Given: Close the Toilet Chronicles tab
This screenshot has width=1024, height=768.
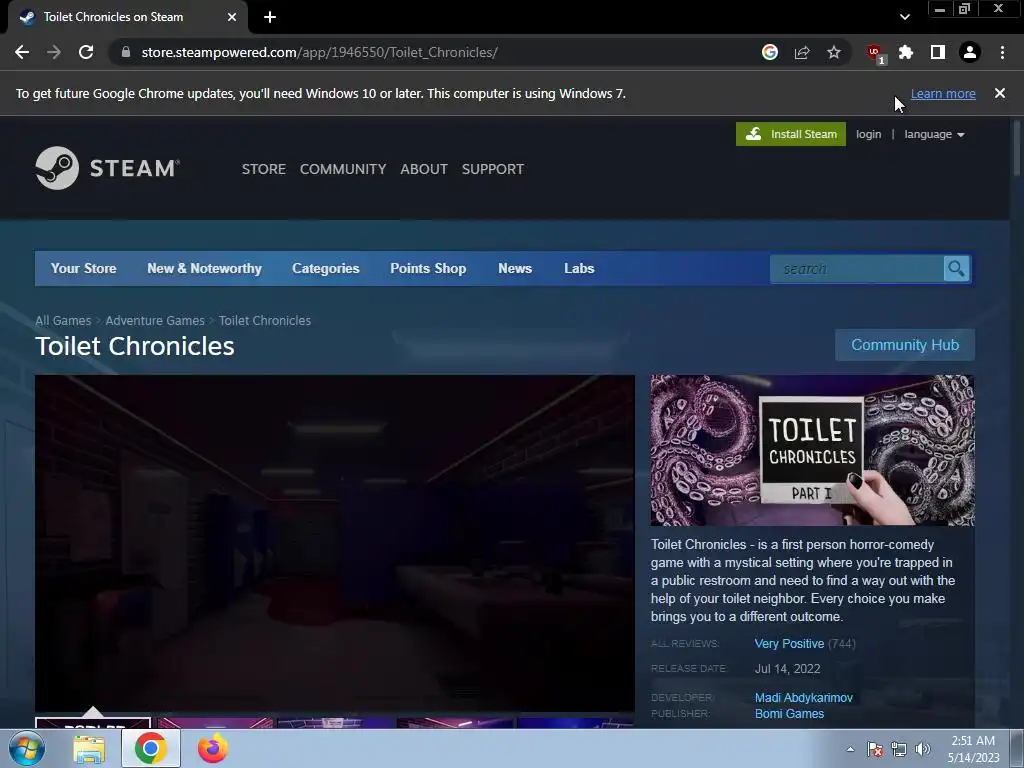Looking at the screenshot, I should point(232,17).
